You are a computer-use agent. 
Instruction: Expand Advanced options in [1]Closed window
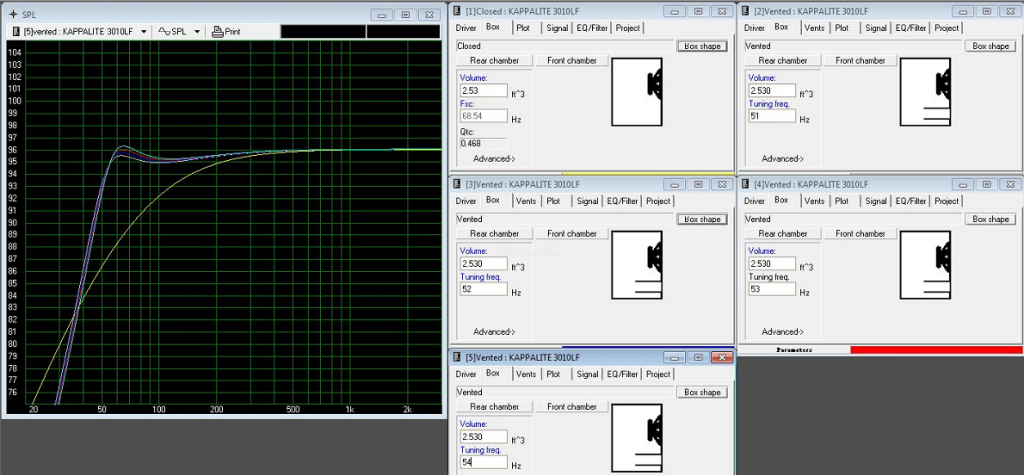click(494, 159)
